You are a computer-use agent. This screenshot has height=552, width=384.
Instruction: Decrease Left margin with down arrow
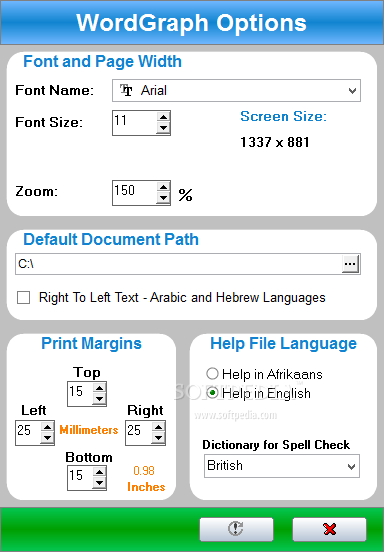(x=47, y=438)
